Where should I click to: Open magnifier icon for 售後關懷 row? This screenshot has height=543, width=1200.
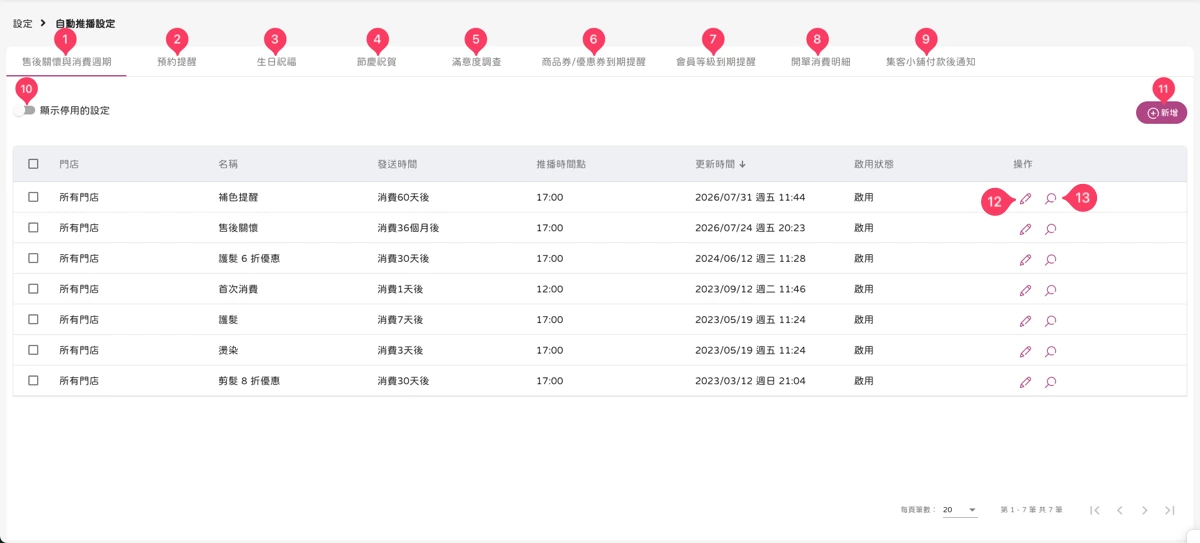pyautogui.click(x=1051, y=229)
